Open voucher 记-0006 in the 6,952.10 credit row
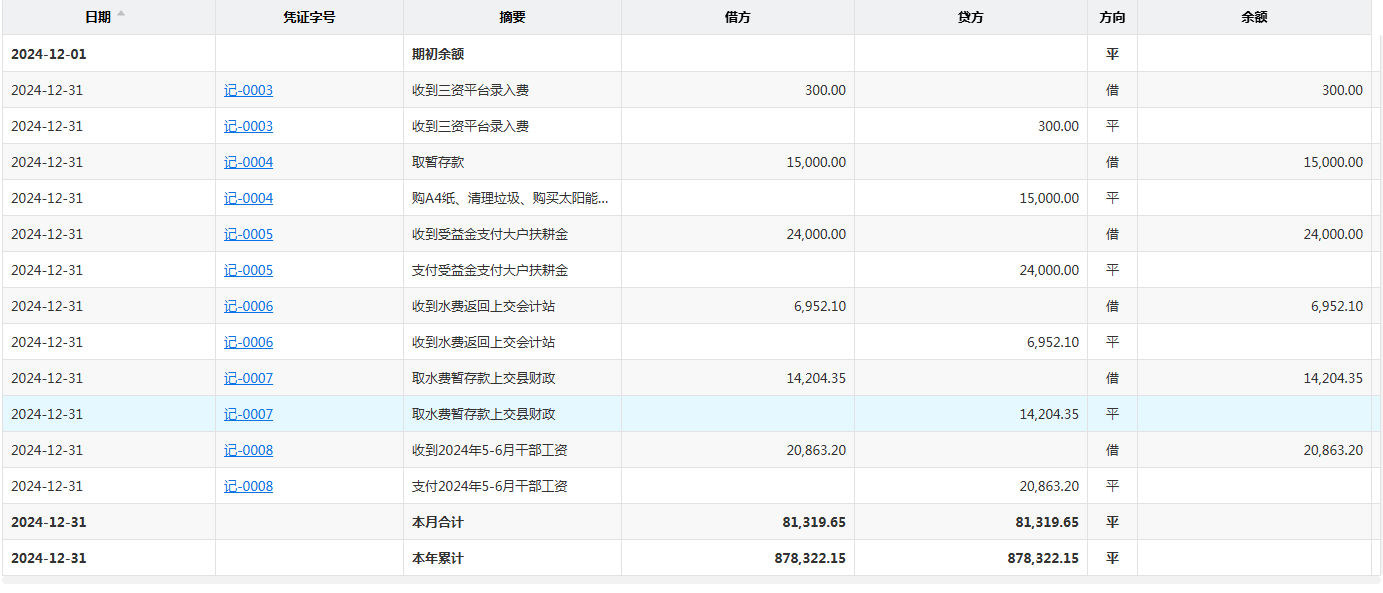The image size is (1383, 593). (248, 342)
